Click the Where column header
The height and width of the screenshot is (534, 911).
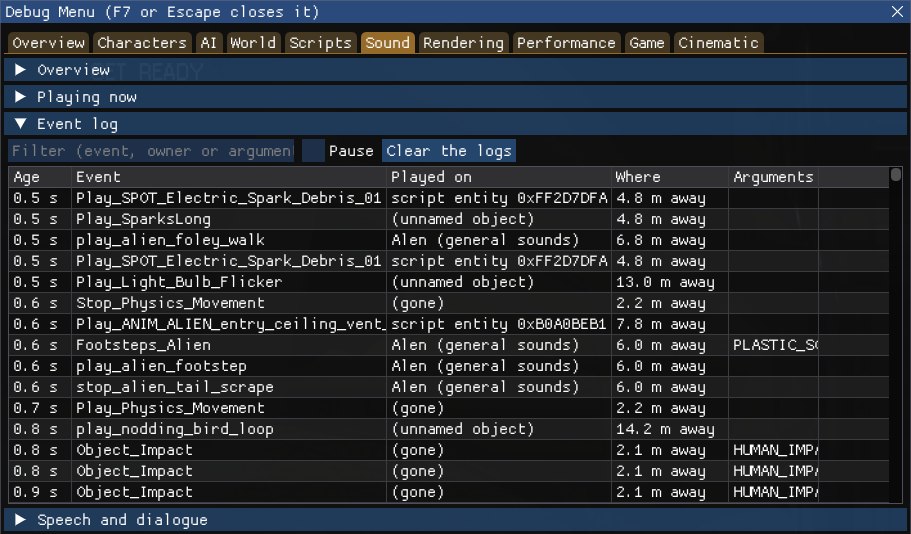pyautogui.click(x=670, y=177)
